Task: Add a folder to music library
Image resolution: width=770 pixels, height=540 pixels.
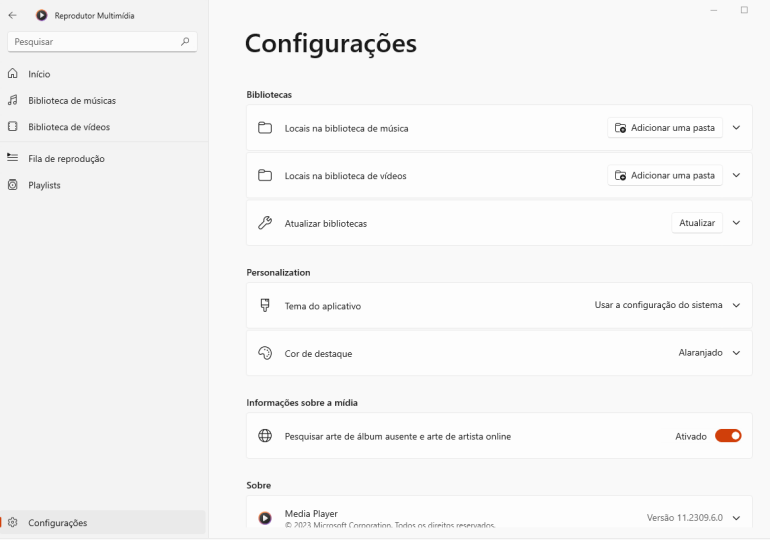Action: 665,128
